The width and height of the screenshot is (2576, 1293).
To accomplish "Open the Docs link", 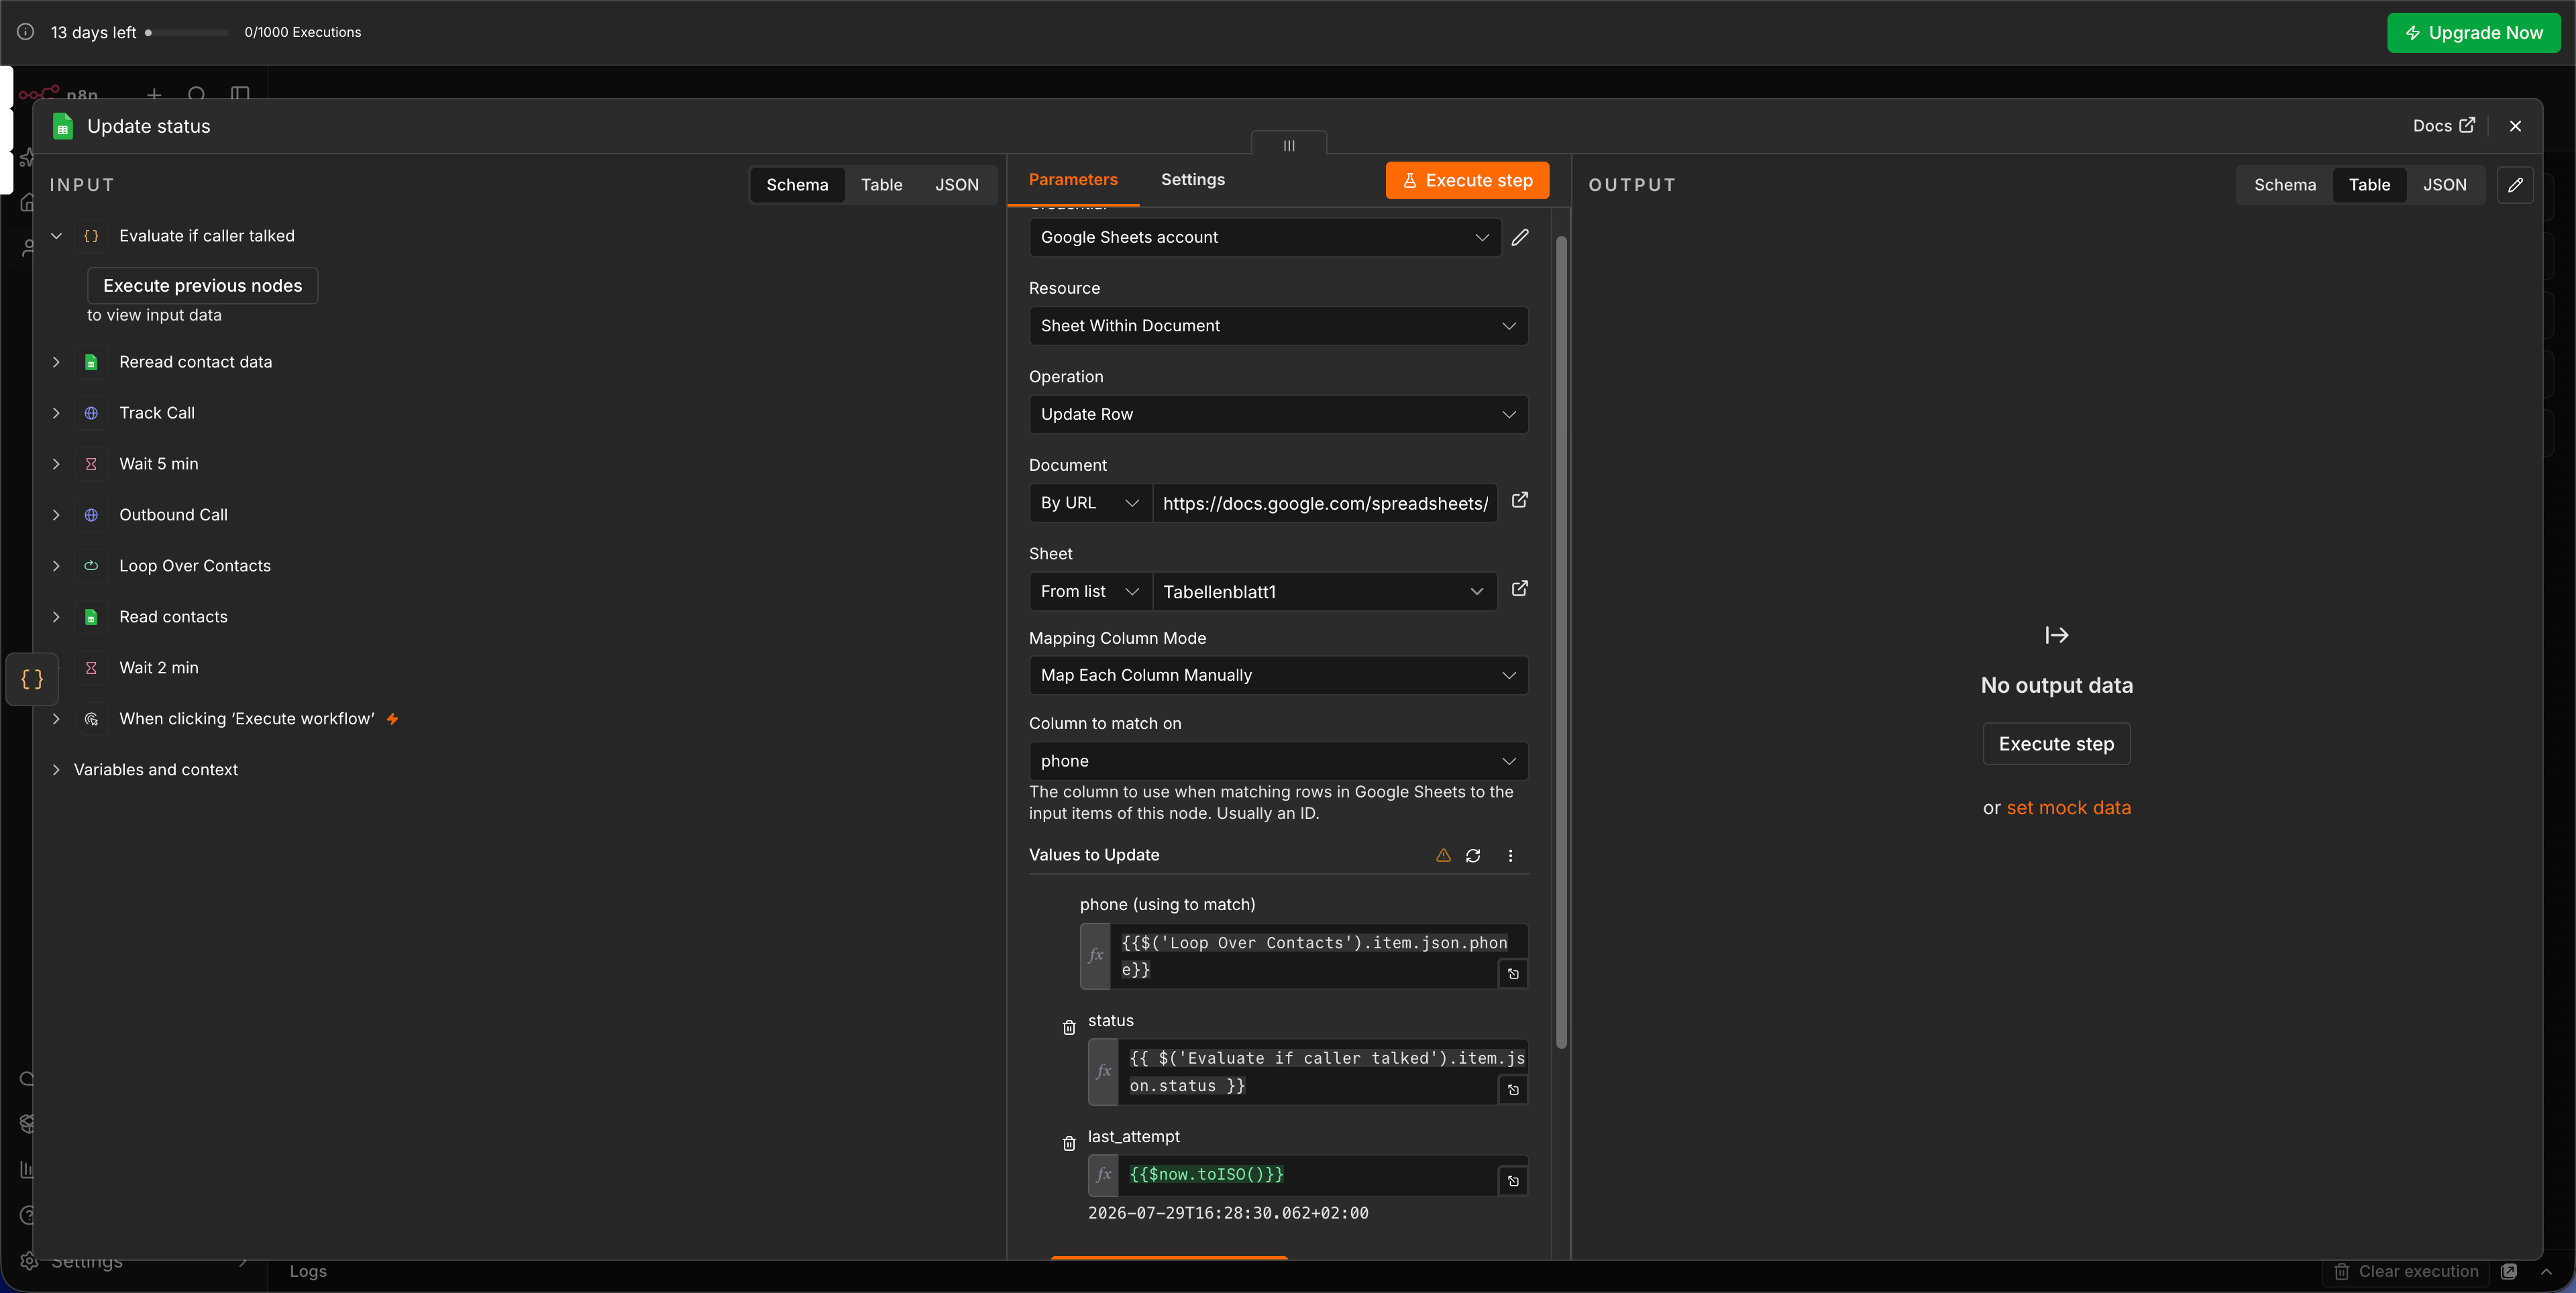I will (x=2443, y=126).
